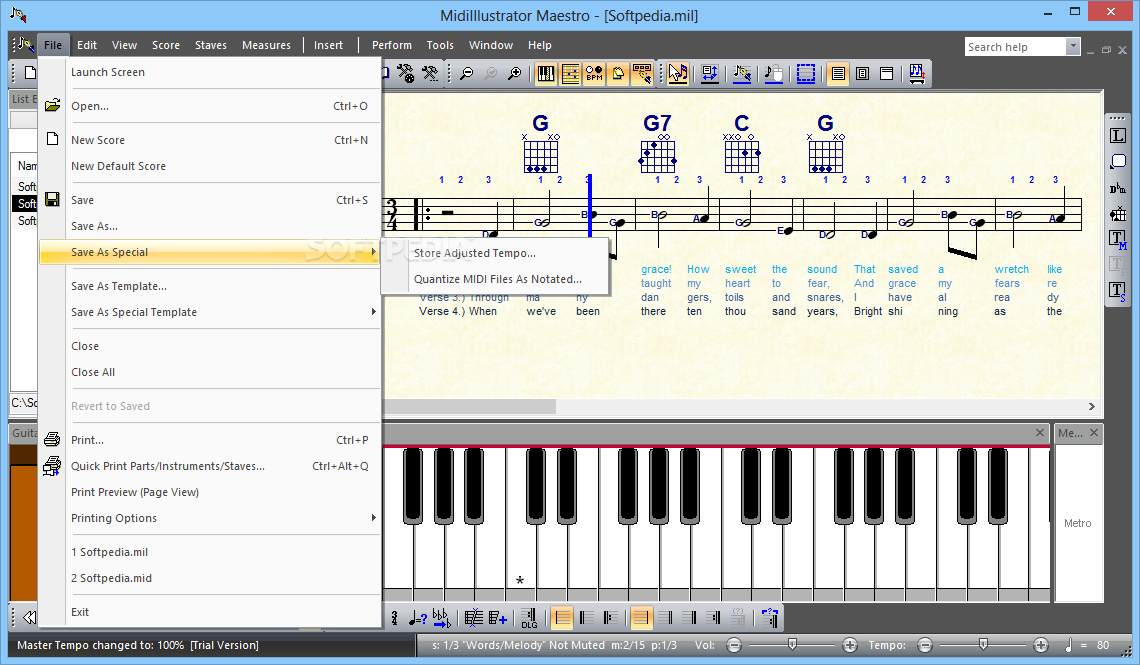The width and height of the screenshot is (1140, 665).
Task: Click the tempo decrease minus button
Action: point(925,645)
